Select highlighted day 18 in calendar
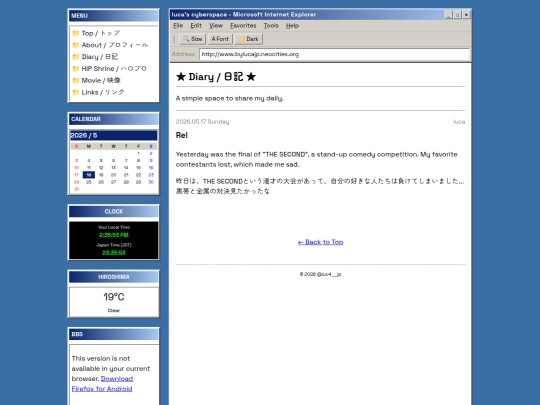The width and height of the screenshot is (540, 405). coord(89,175)
